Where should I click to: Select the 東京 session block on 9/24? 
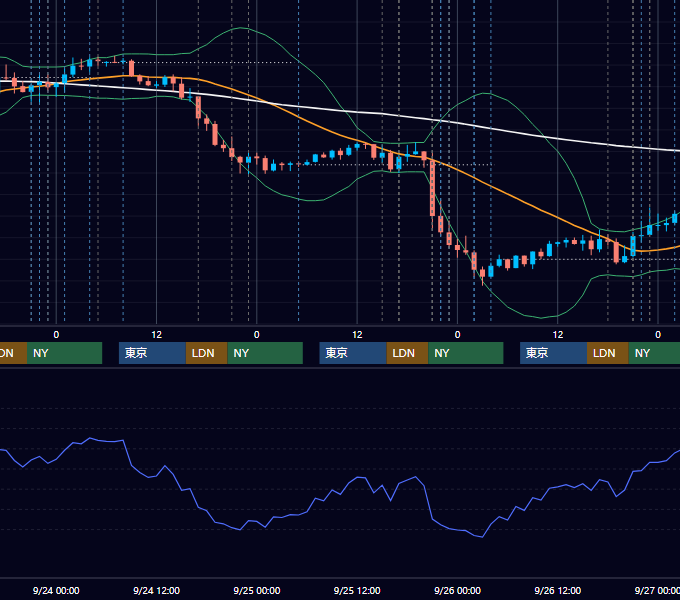click(x=152, y=353)
